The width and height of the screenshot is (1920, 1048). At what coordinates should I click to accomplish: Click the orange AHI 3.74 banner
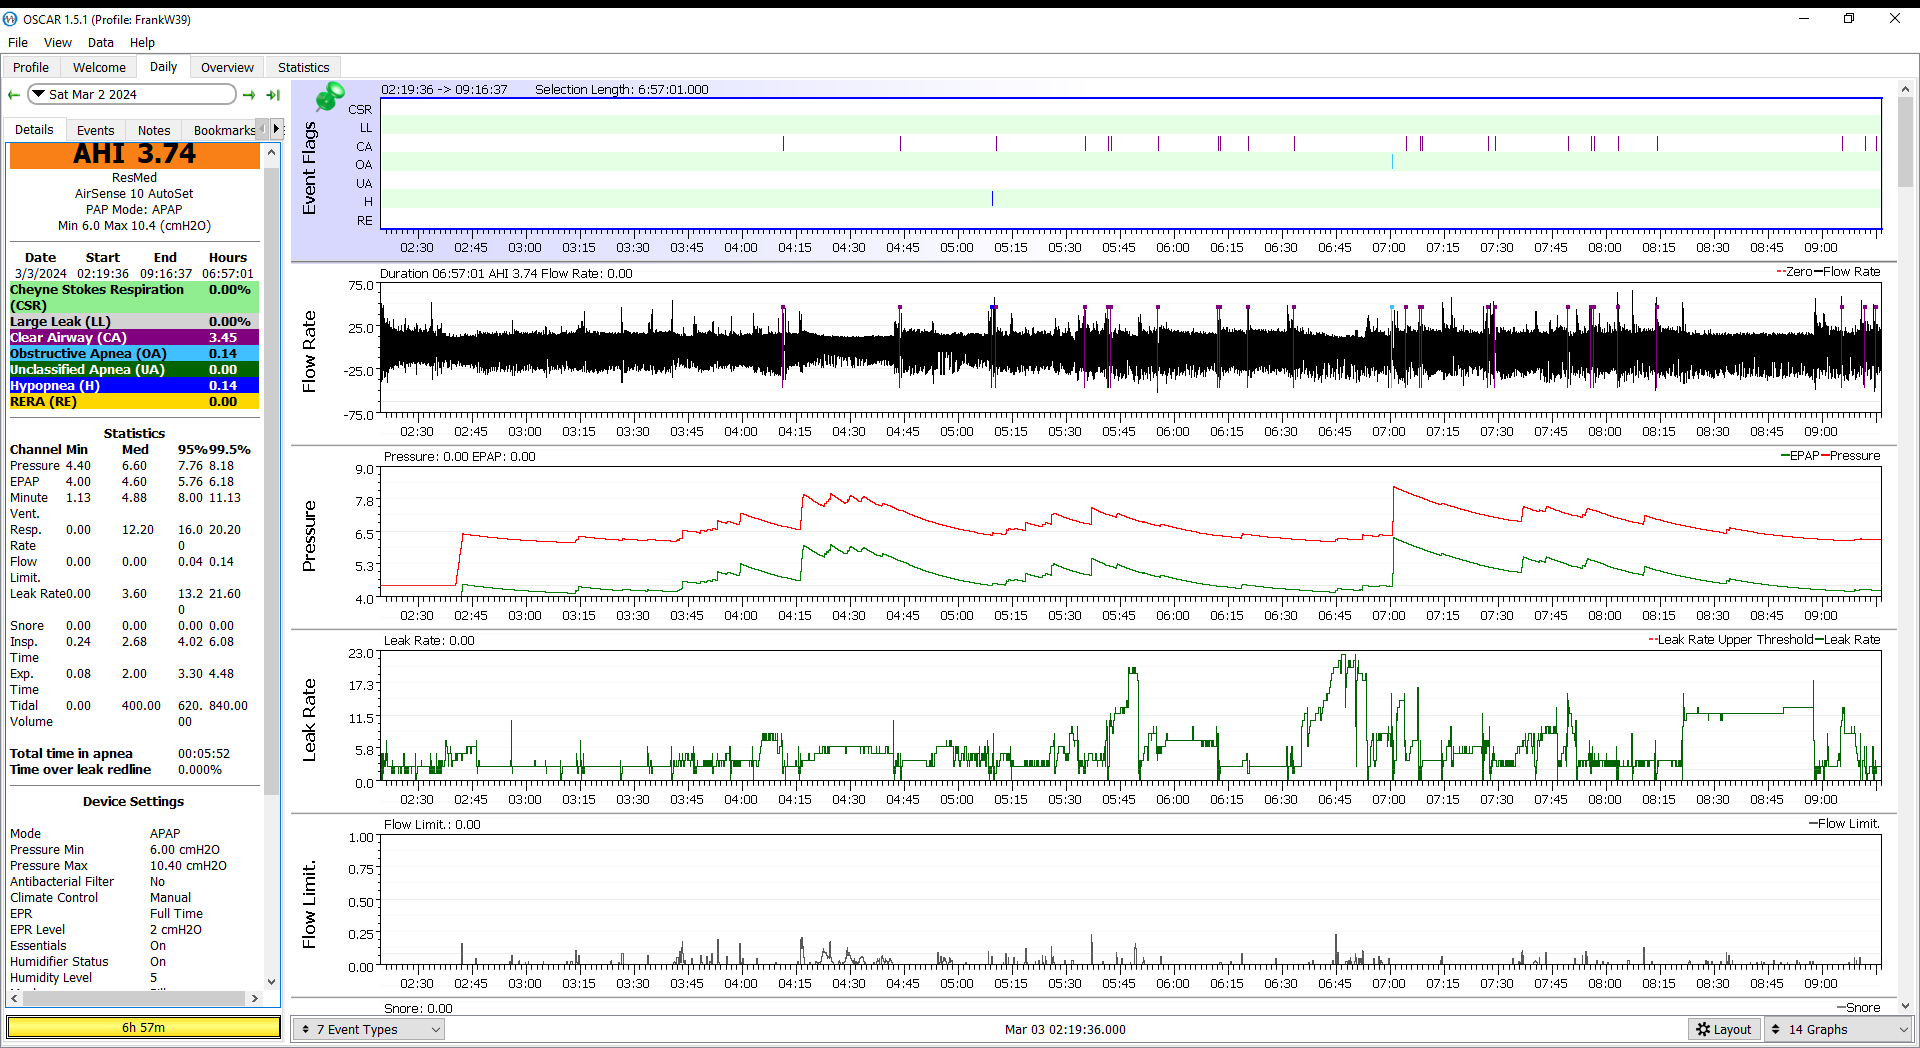tap(134, 155)
